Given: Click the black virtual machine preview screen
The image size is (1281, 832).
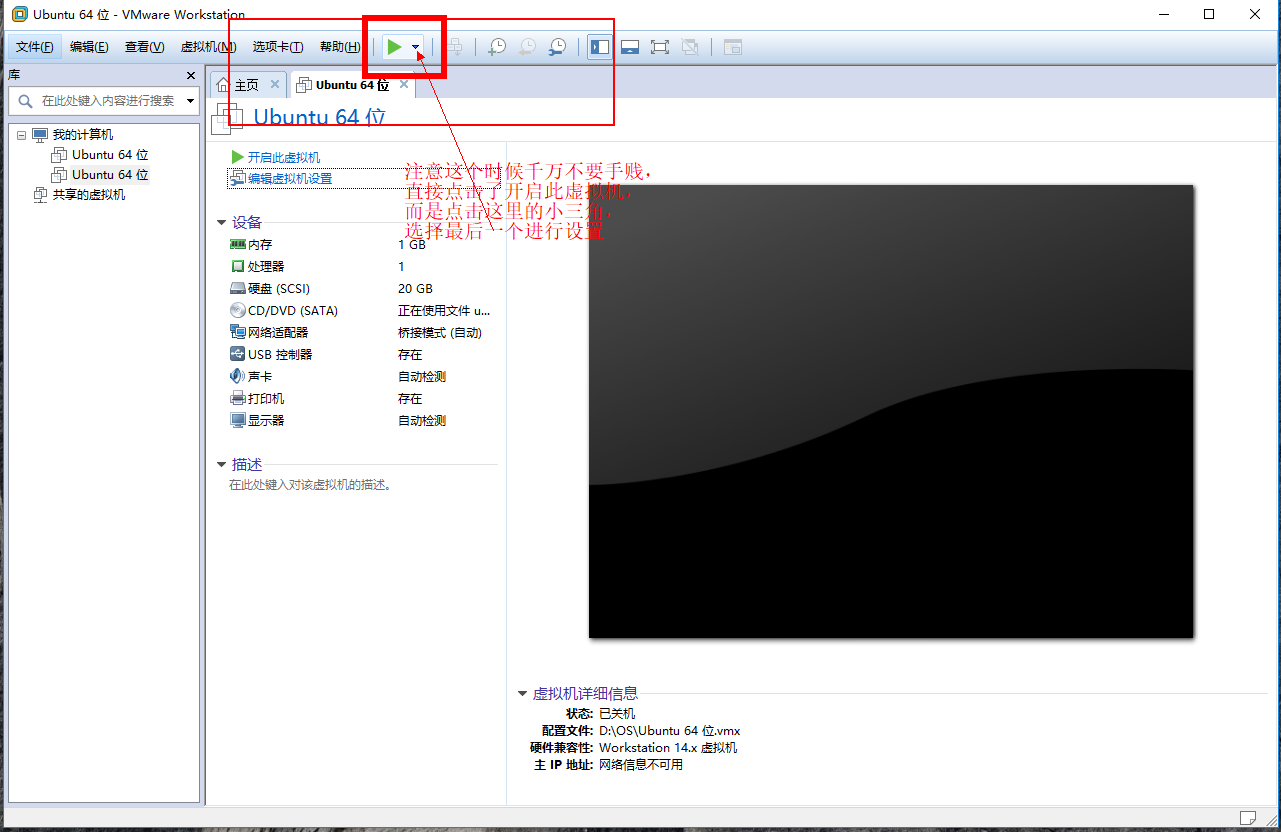Looking at the screenshot, I should point(891,411).
